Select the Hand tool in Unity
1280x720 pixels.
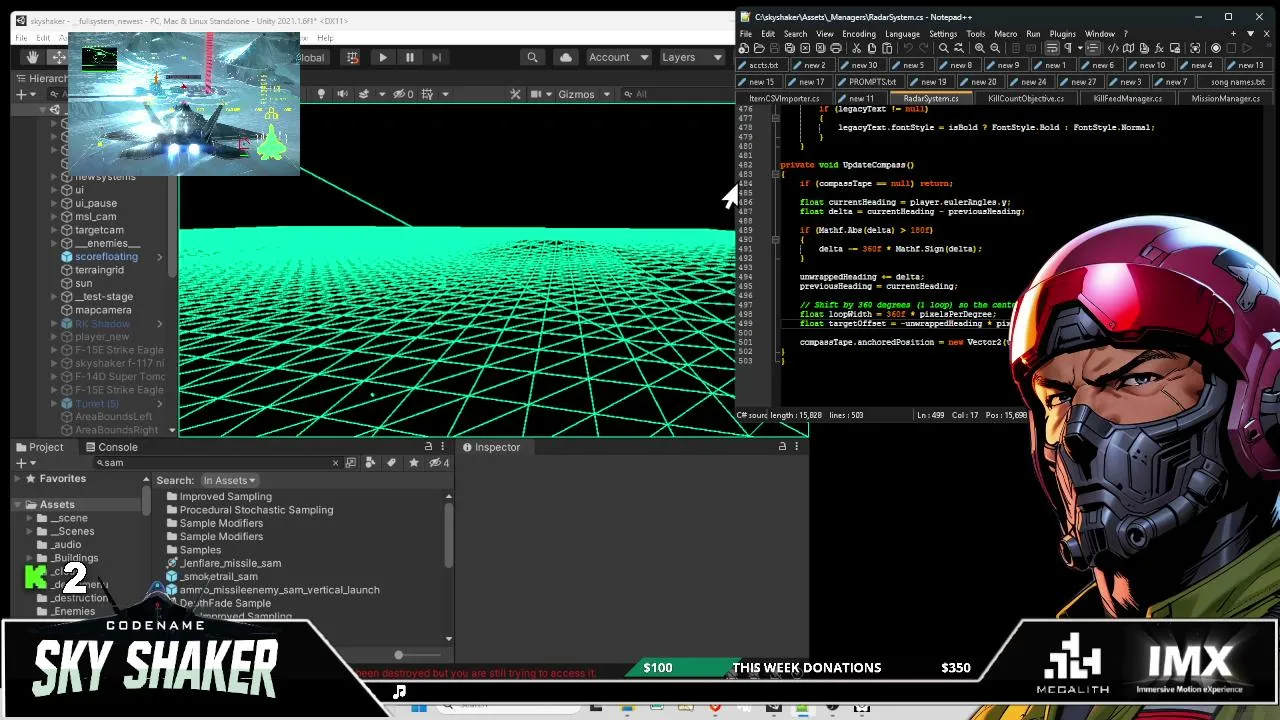click(33, 57)
